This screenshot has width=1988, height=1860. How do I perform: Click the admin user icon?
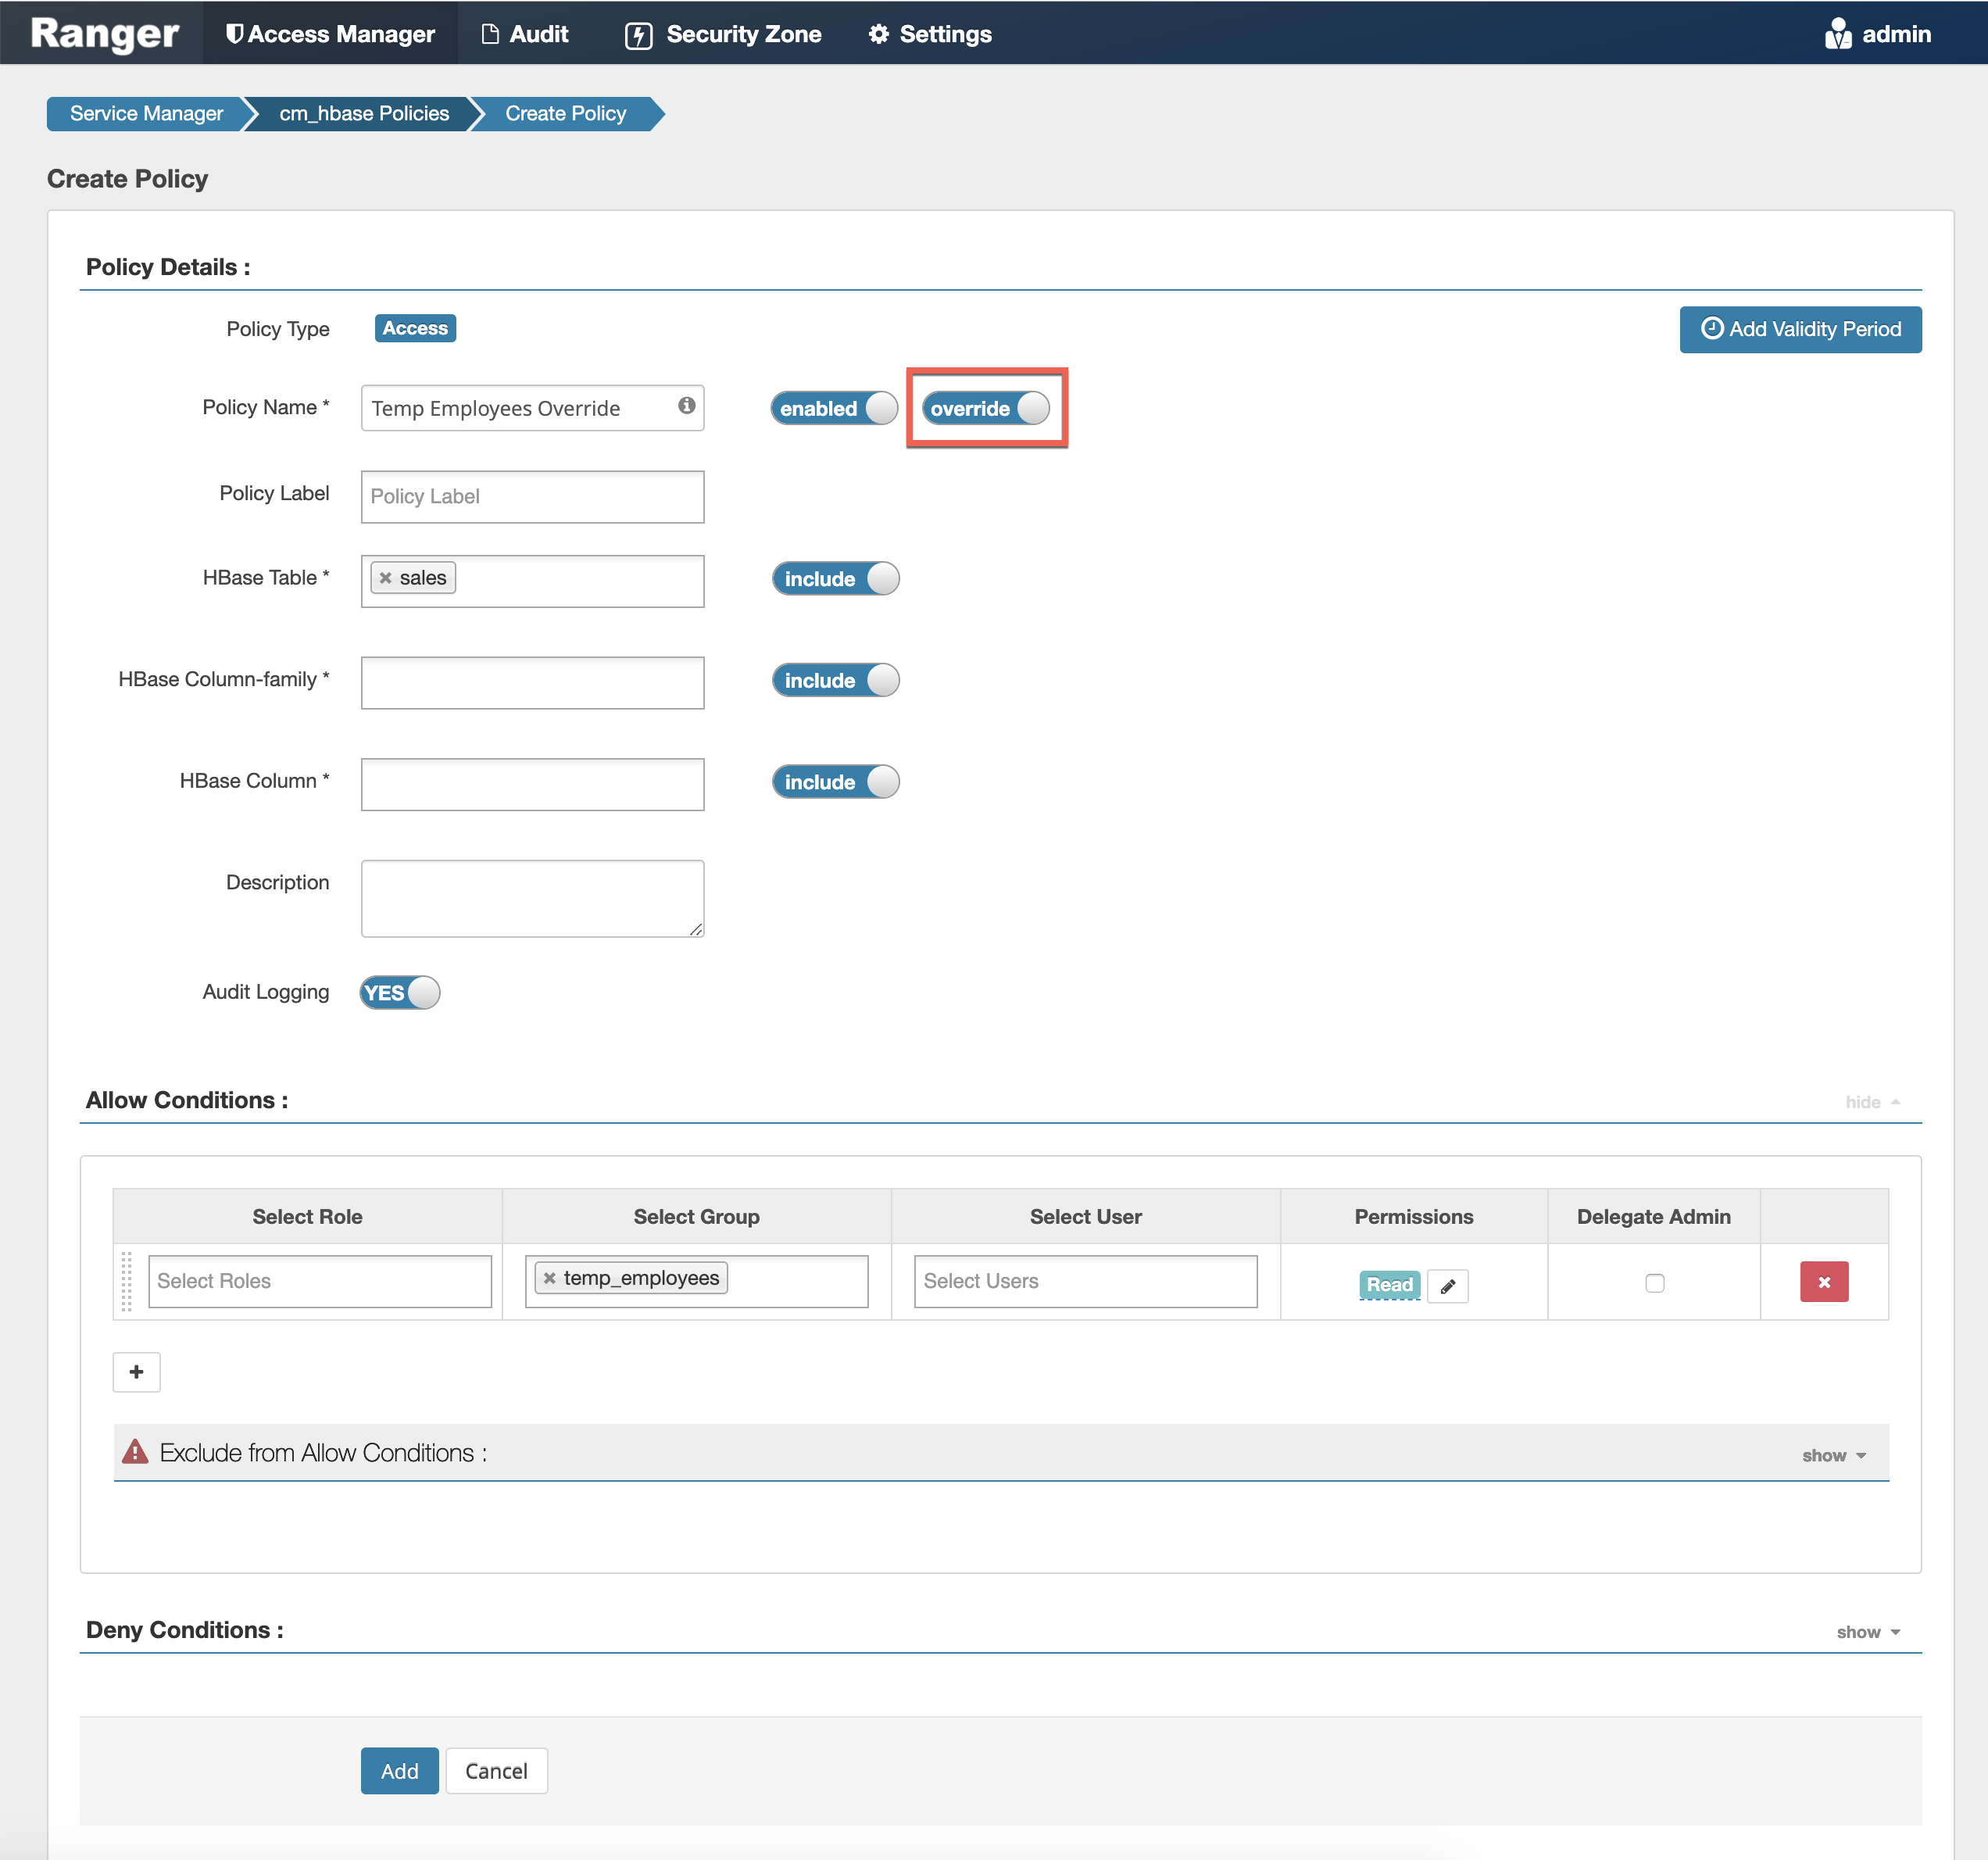coord(1837,34)
